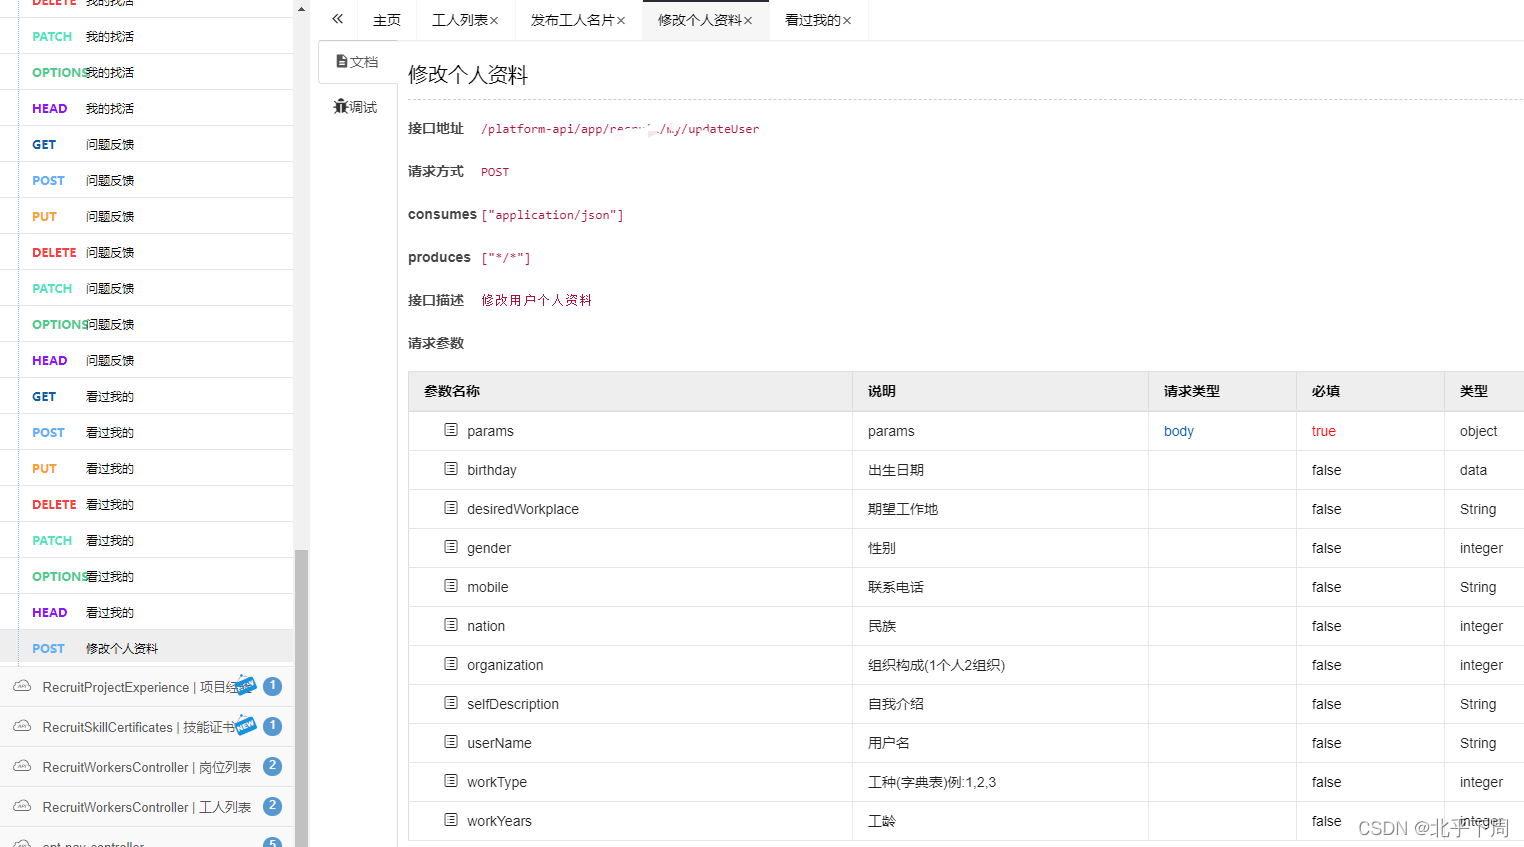The width and height of the screenshot is (1524, 847).
Task: Expand RecruitWorkersController 岗位列表 group
Action: [147, 767]
